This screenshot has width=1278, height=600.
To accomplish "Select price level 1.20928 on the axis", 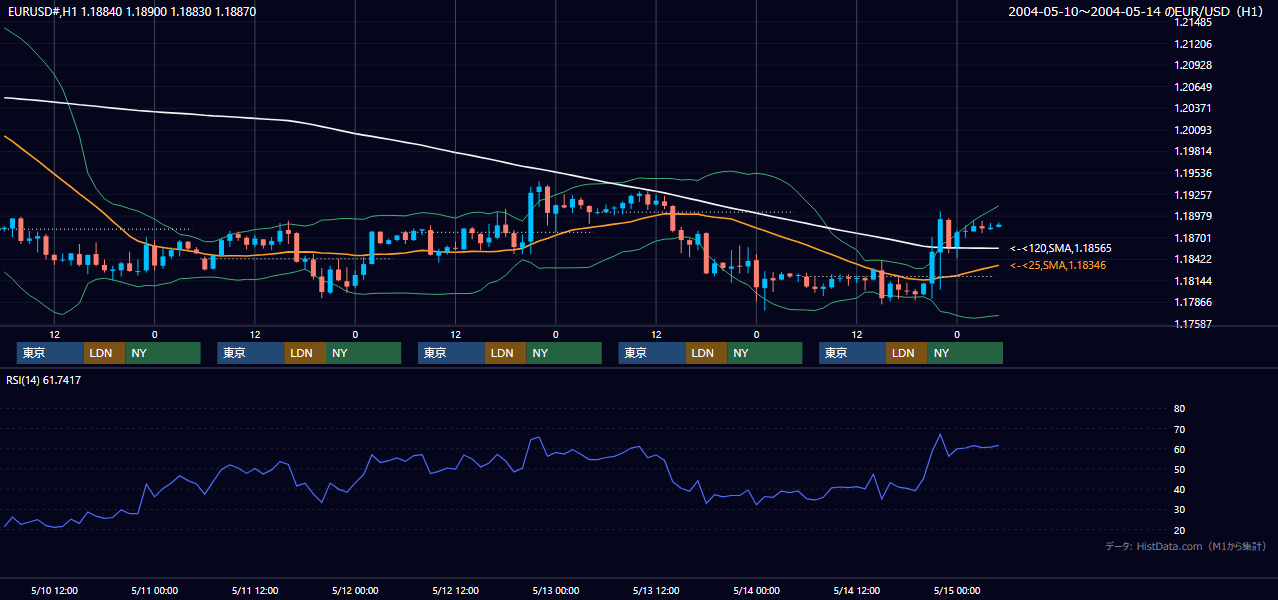I will [x=1194, y=65].
